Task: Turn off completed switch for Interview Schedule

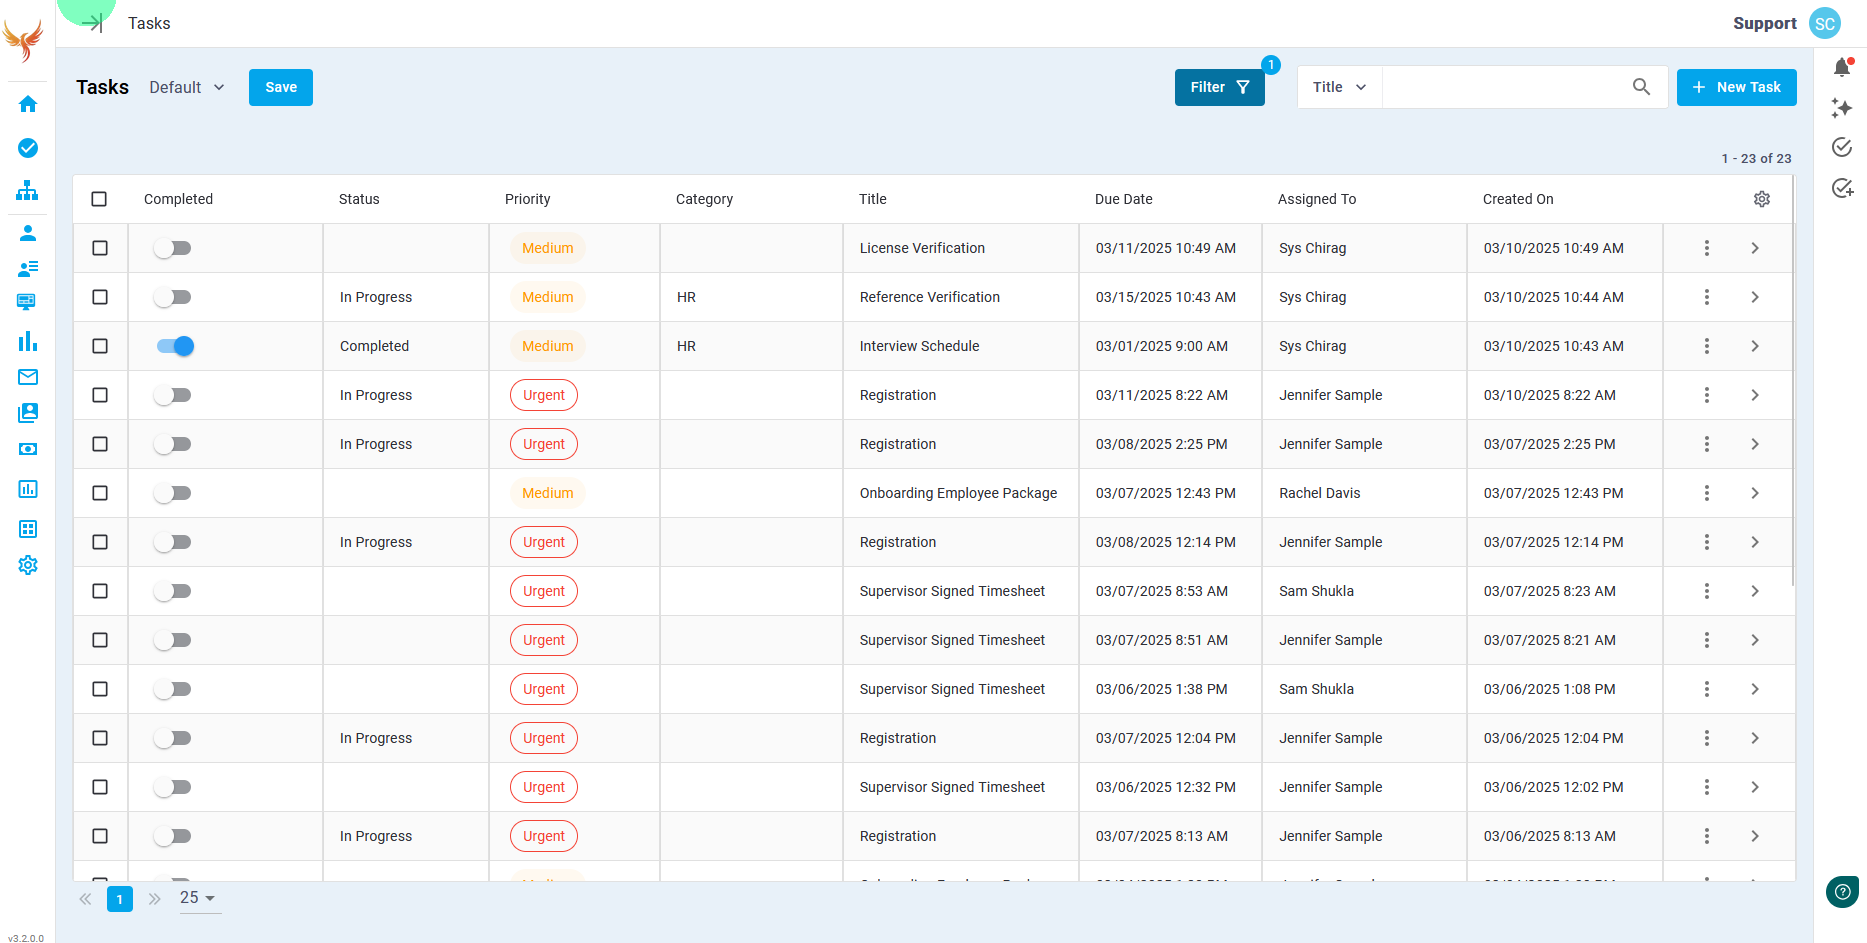Action: tap(175, 346)
